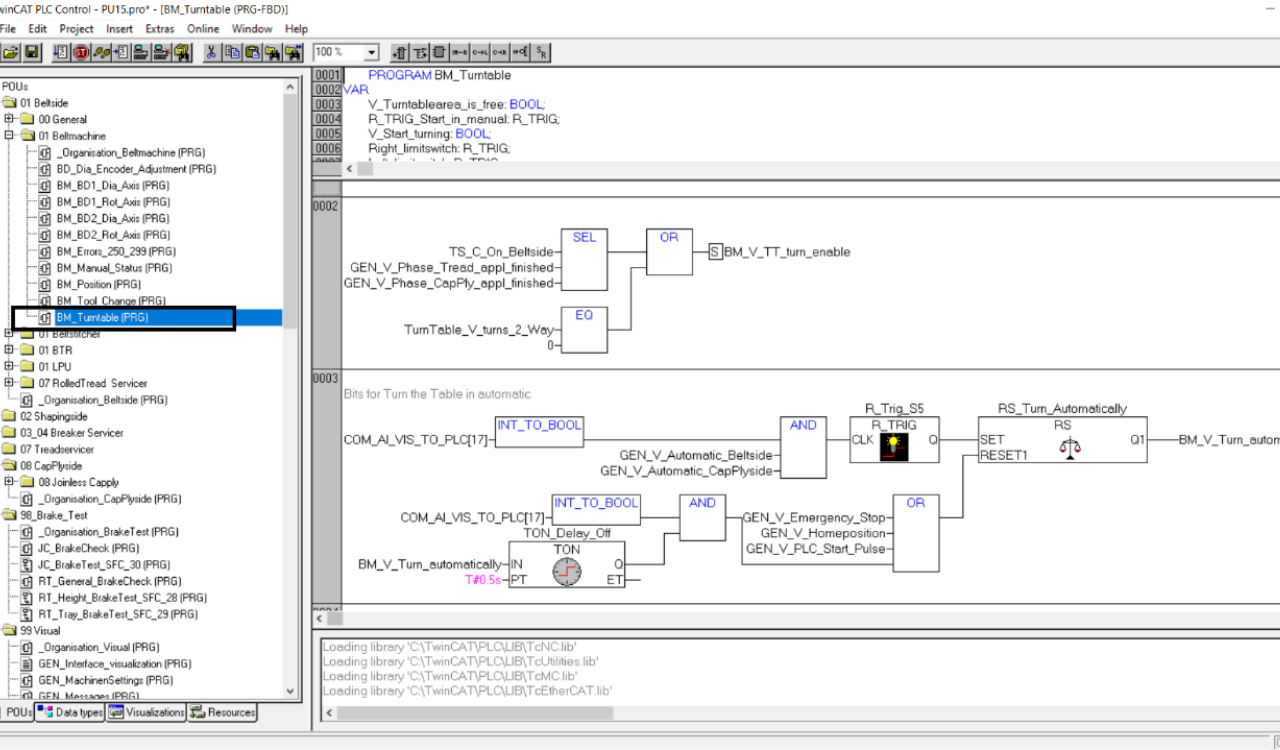This screenshot has height=750, width=1280.
Task: Click the Login toolbar icon
Action: (x=141, y=52)
